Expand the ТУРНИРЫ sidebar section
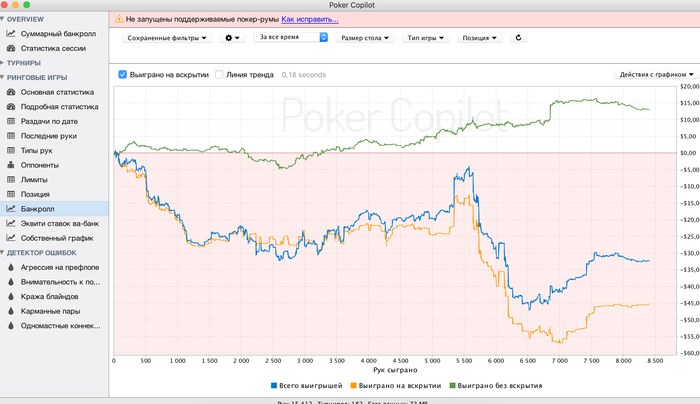 coord(2,63)
